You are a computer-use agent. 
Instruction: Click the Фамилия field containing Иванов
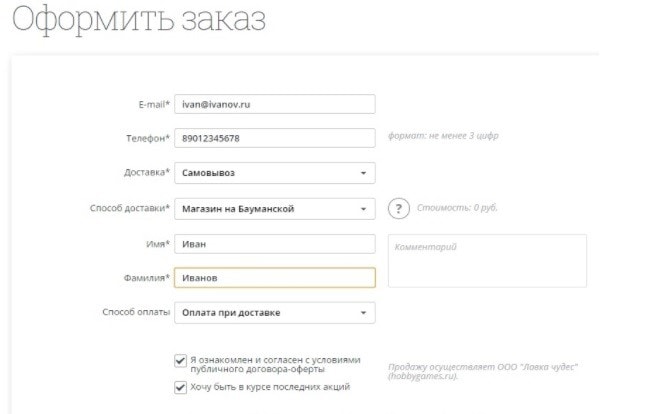275,278
